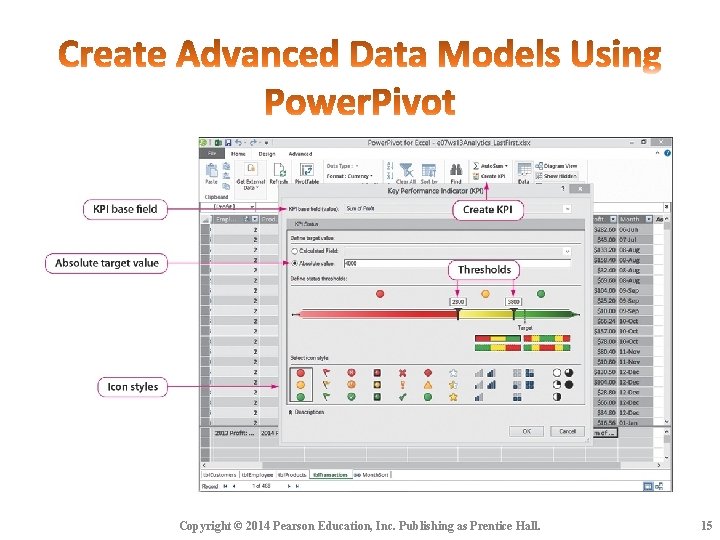Open the tblEmployee sheet tab
Image resolution: width=720 pixels, height=540 pixels.
click(257, 475)
